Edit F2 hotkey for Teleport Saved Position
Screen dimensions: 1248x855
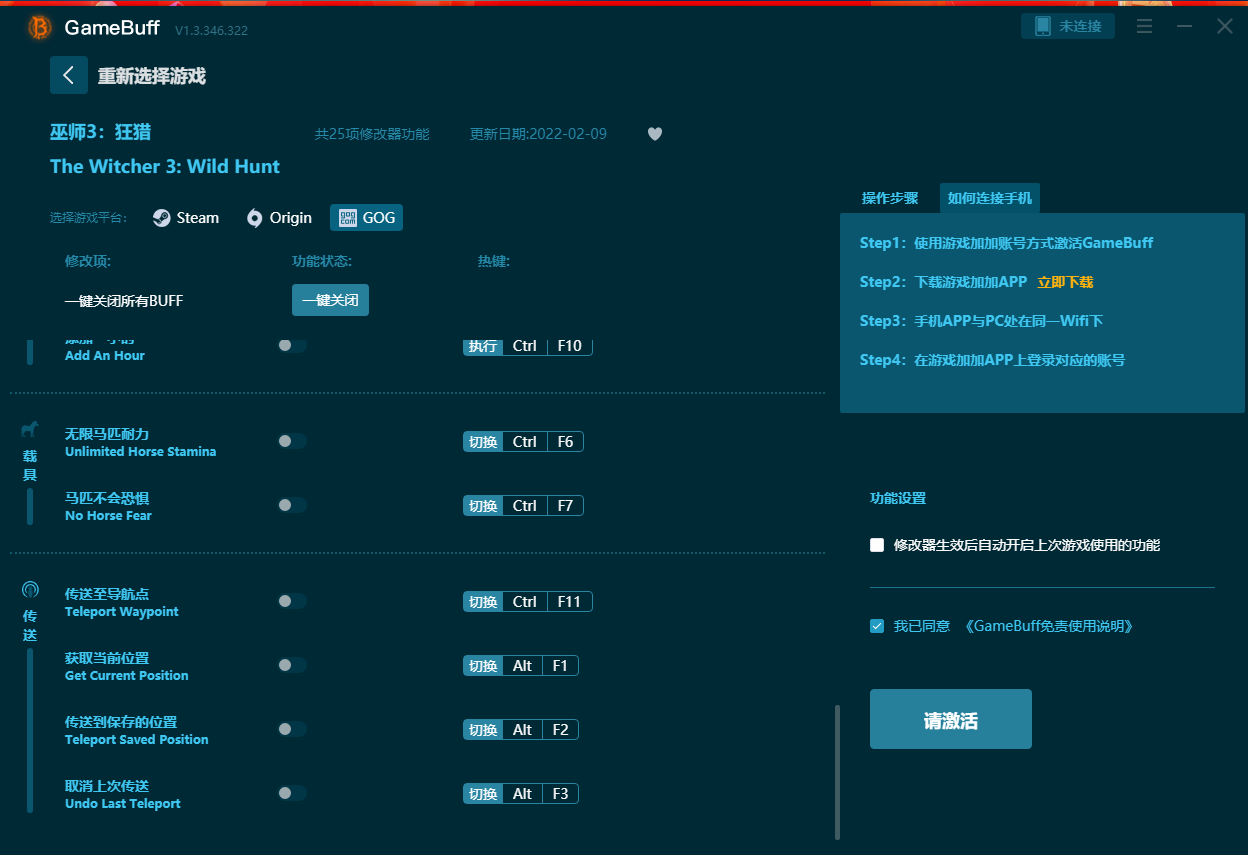560,729
